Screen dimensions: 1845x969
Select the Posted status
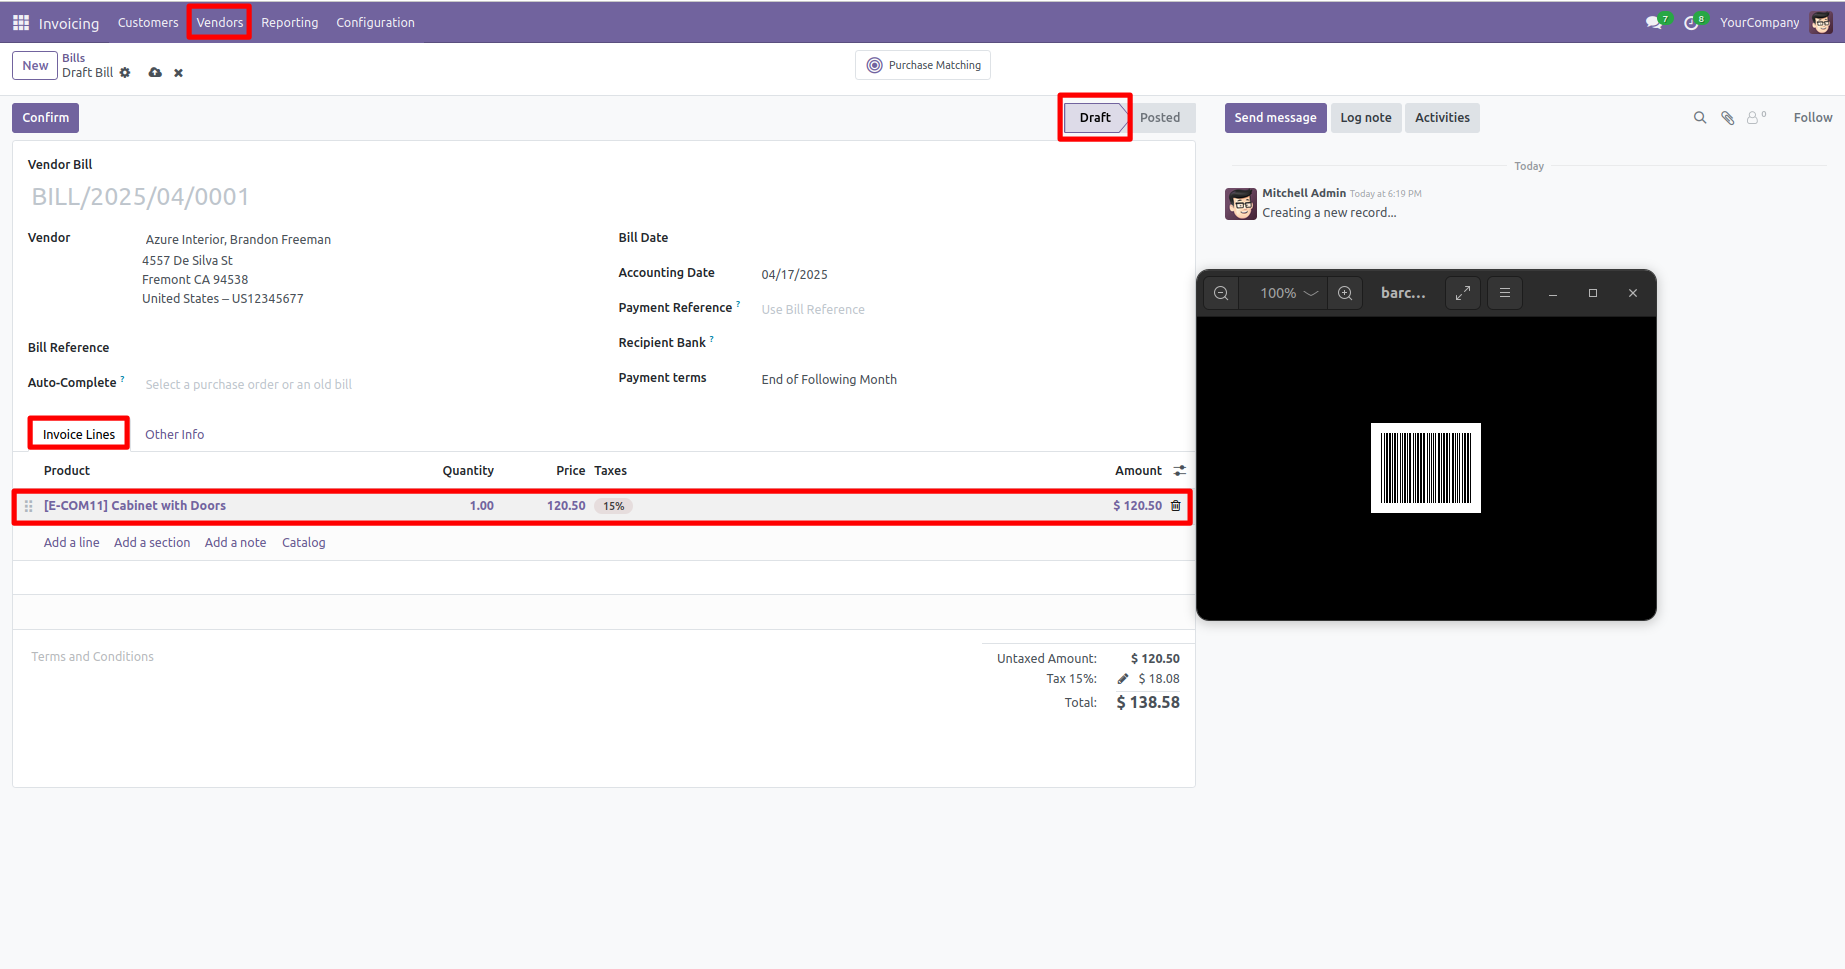click(x=1160, y=118)
